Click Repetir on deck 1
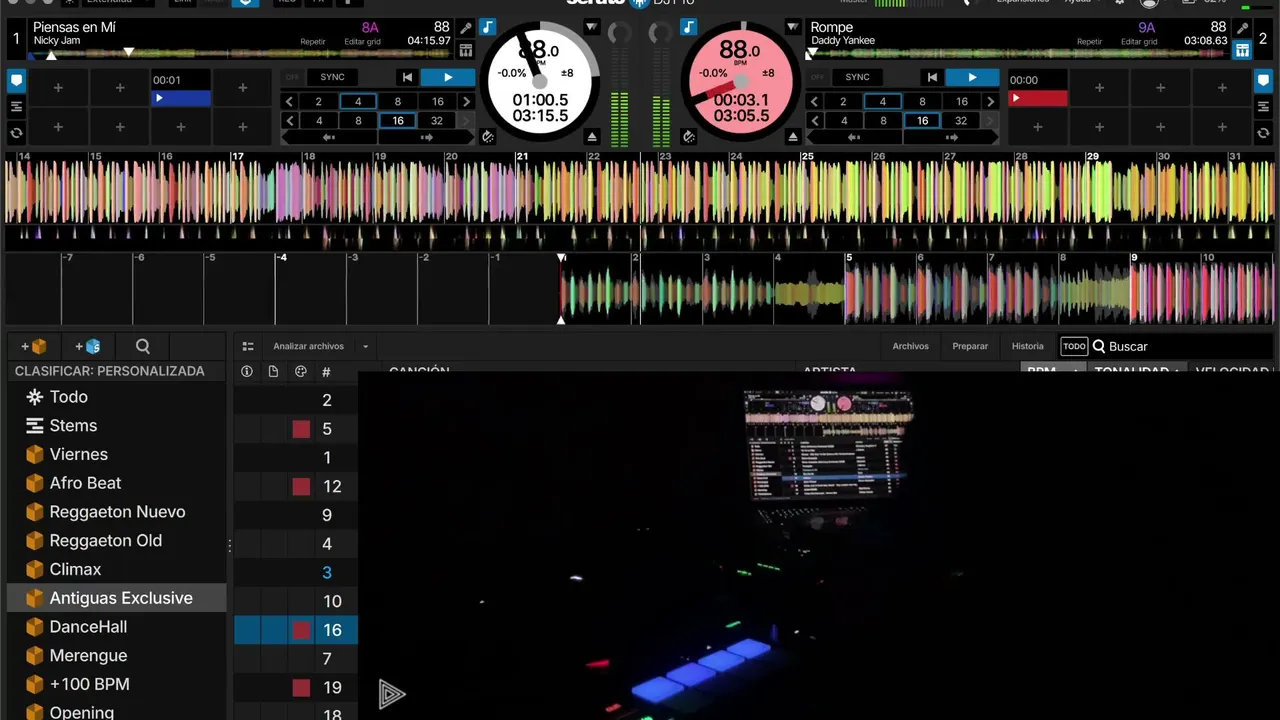Image resolution: width=1280 pixels, height=720 pixels. [313, 42]
